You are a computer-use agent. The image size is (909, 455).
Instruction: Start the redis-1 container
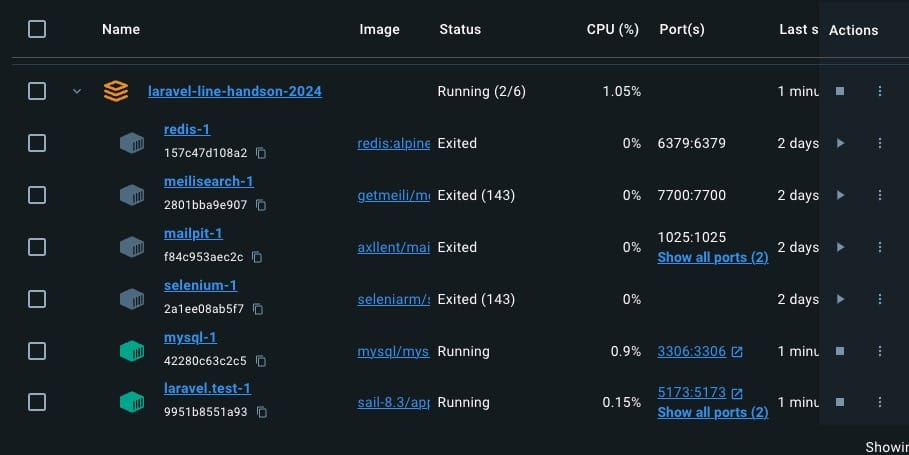tap(840, 143)
